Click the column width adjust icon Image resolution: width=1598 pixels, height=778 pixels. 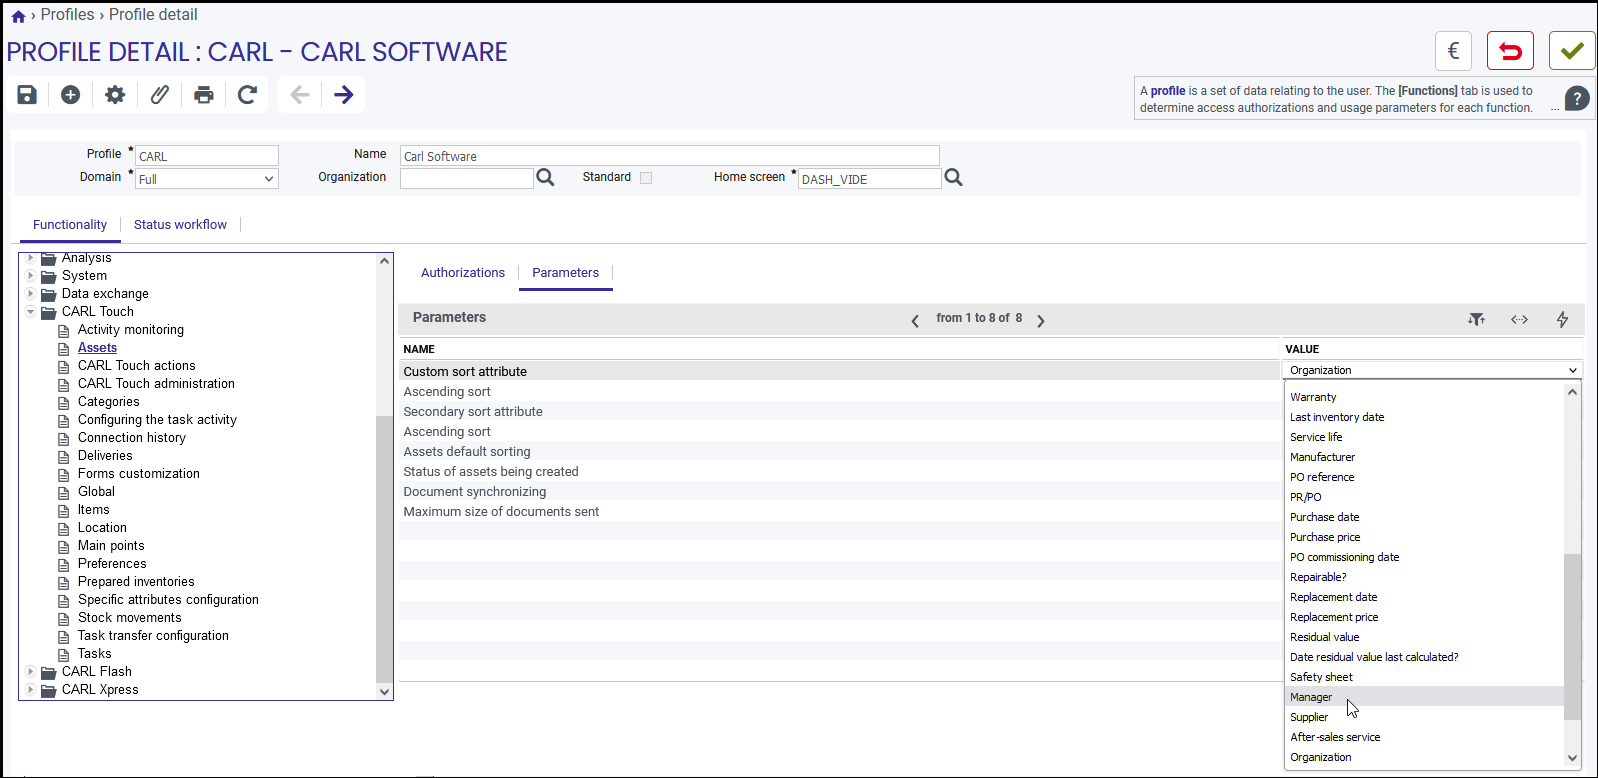(x=1519, y=319)
